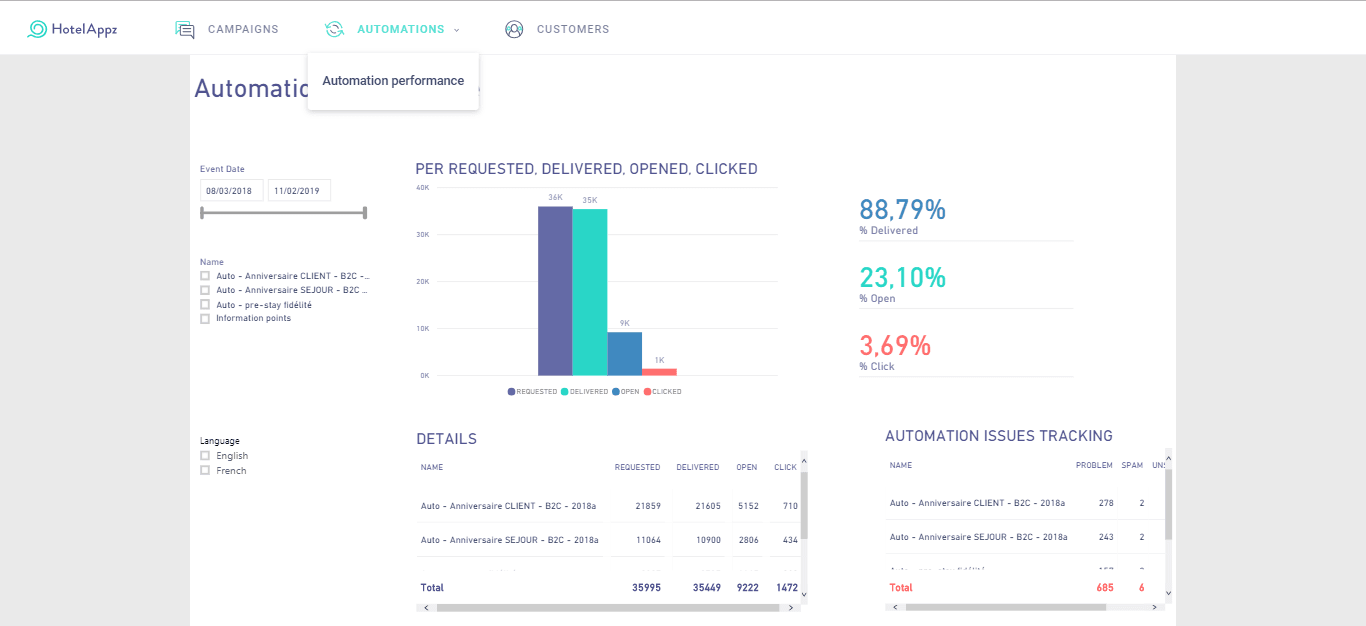1366x626 pixels.
Task: Click the Campaigns chat icon
Action: (x=185, y=29)
